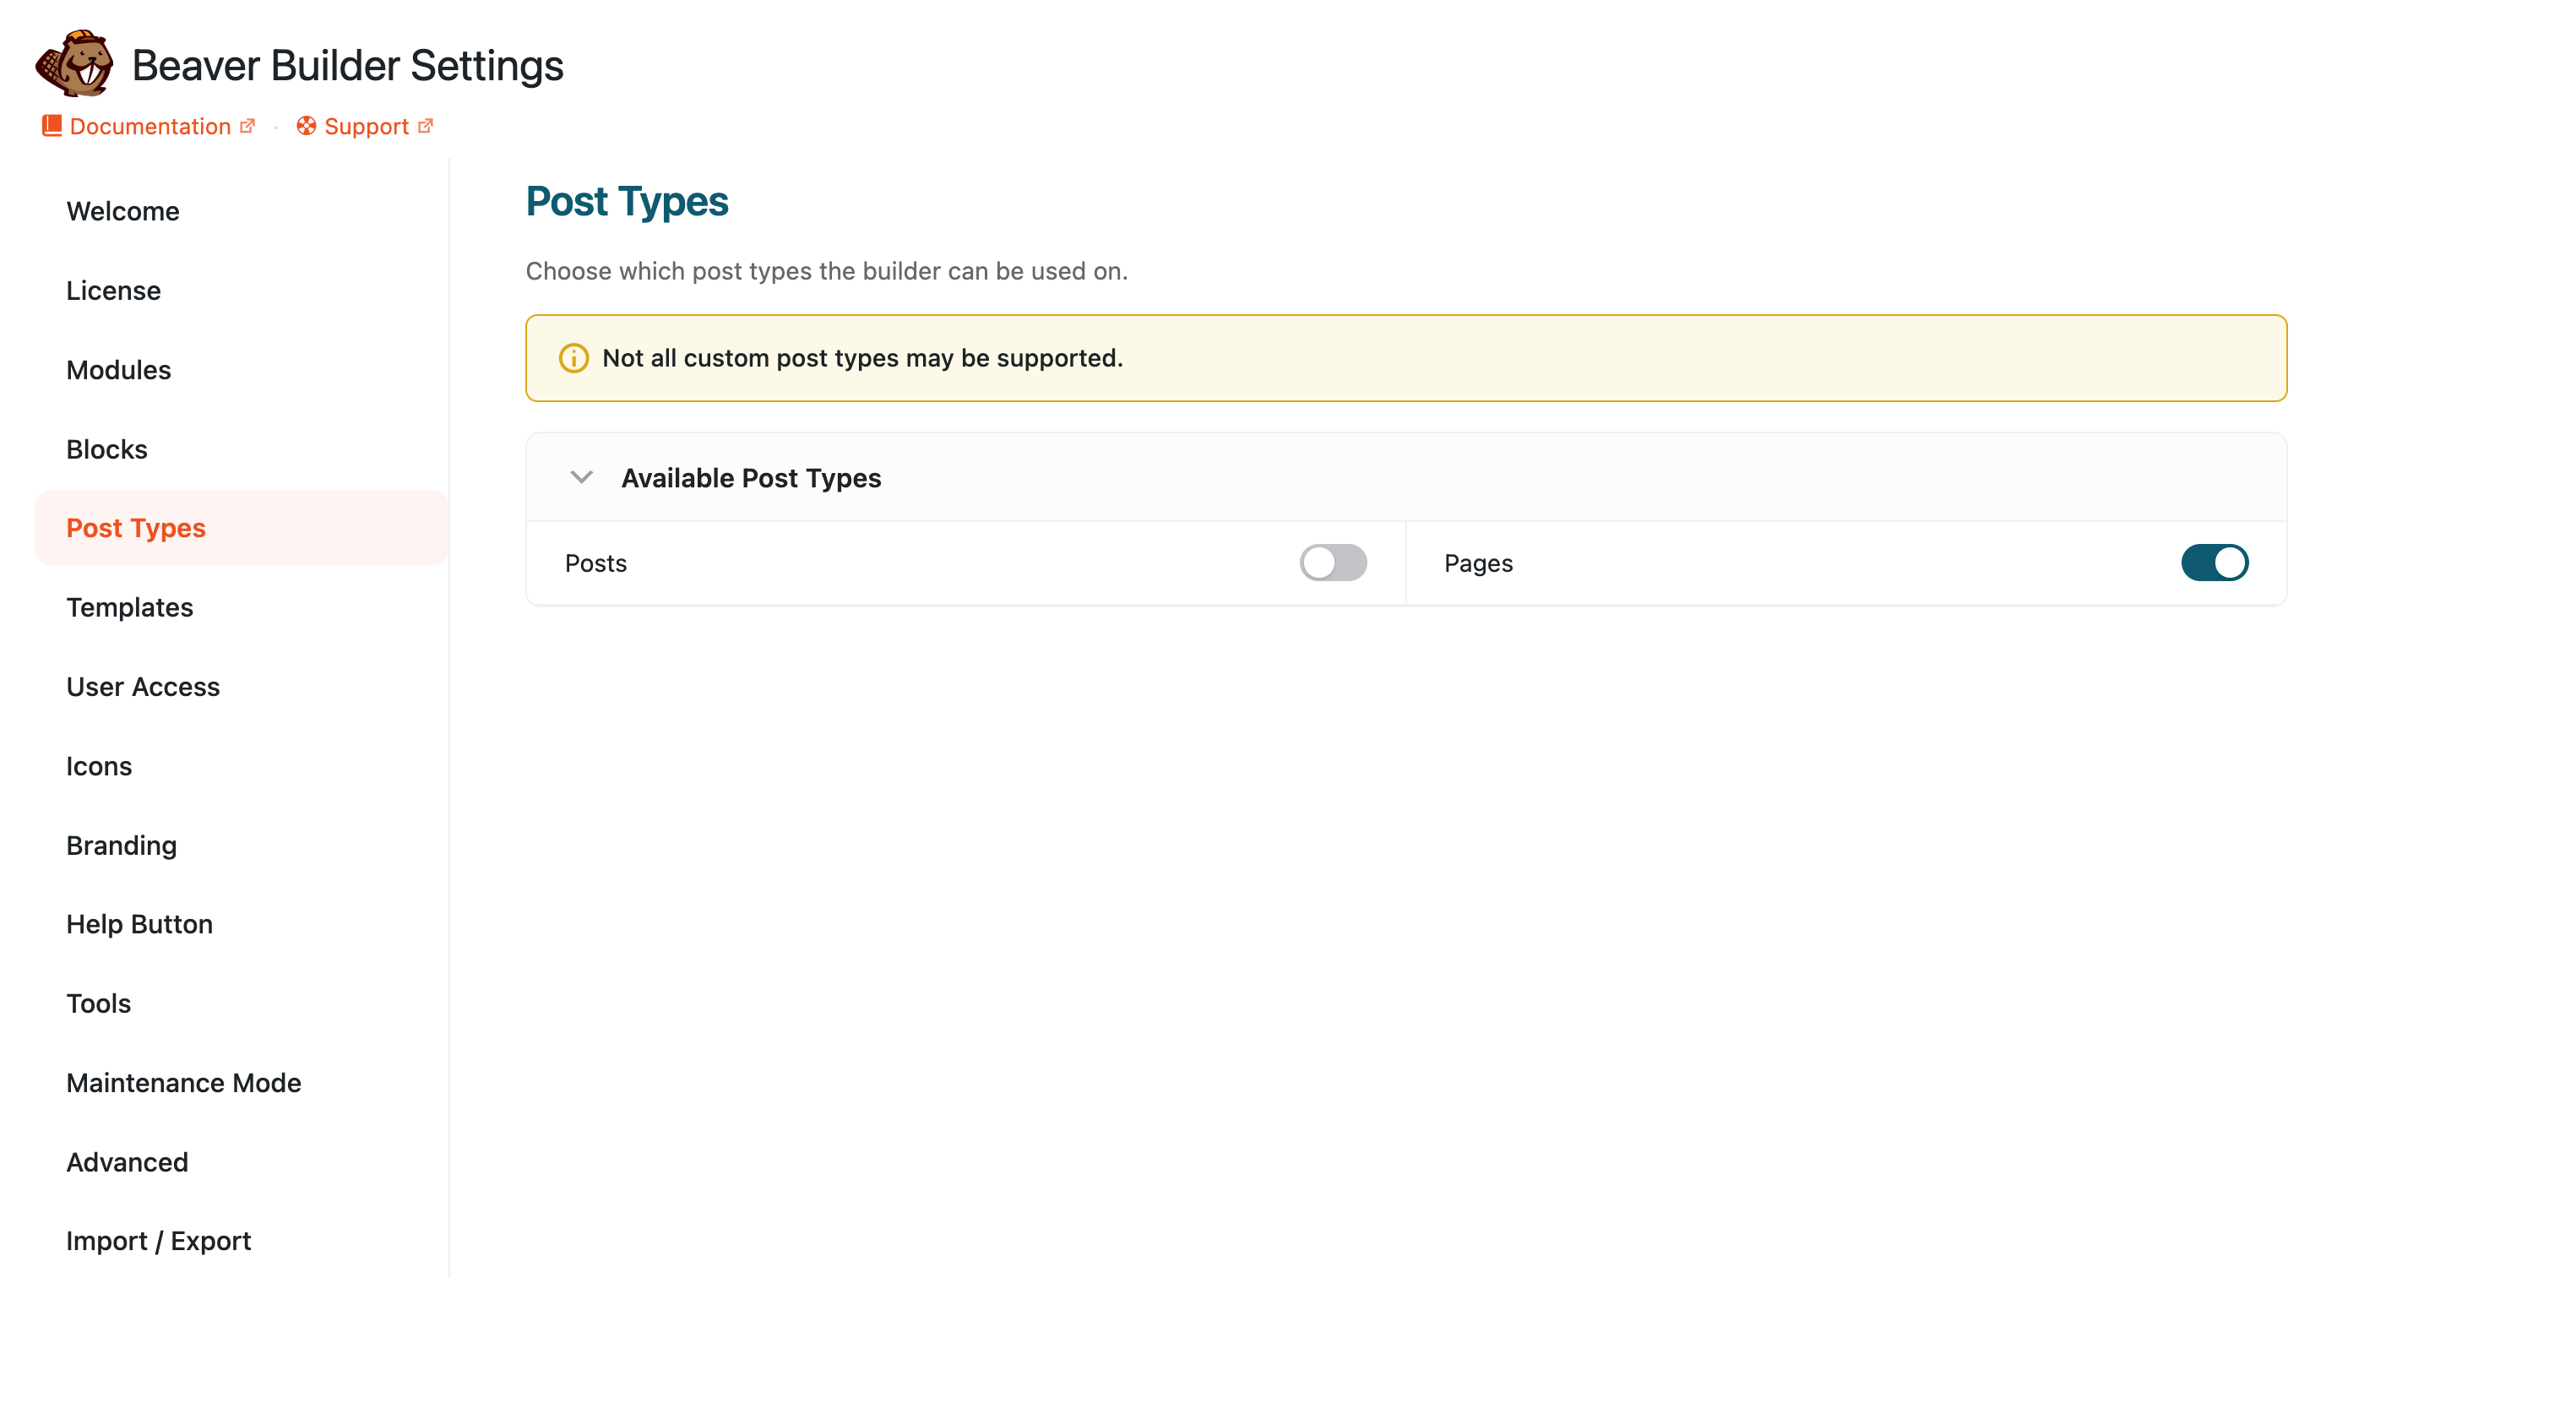The height and width of the screenshot is (1403, 2576).
Task: Open the Support link
Action: pos(366,126)
